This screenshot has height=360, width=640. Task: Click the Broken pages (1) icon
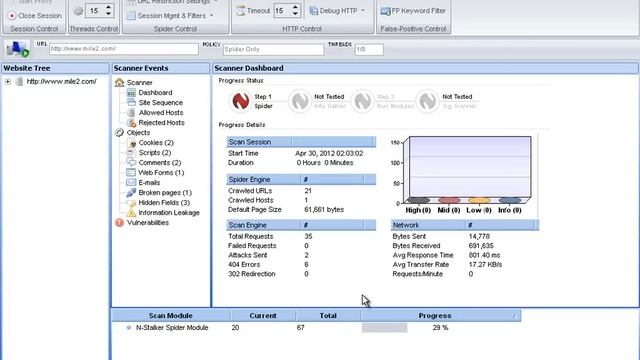[x=131, y=193]
